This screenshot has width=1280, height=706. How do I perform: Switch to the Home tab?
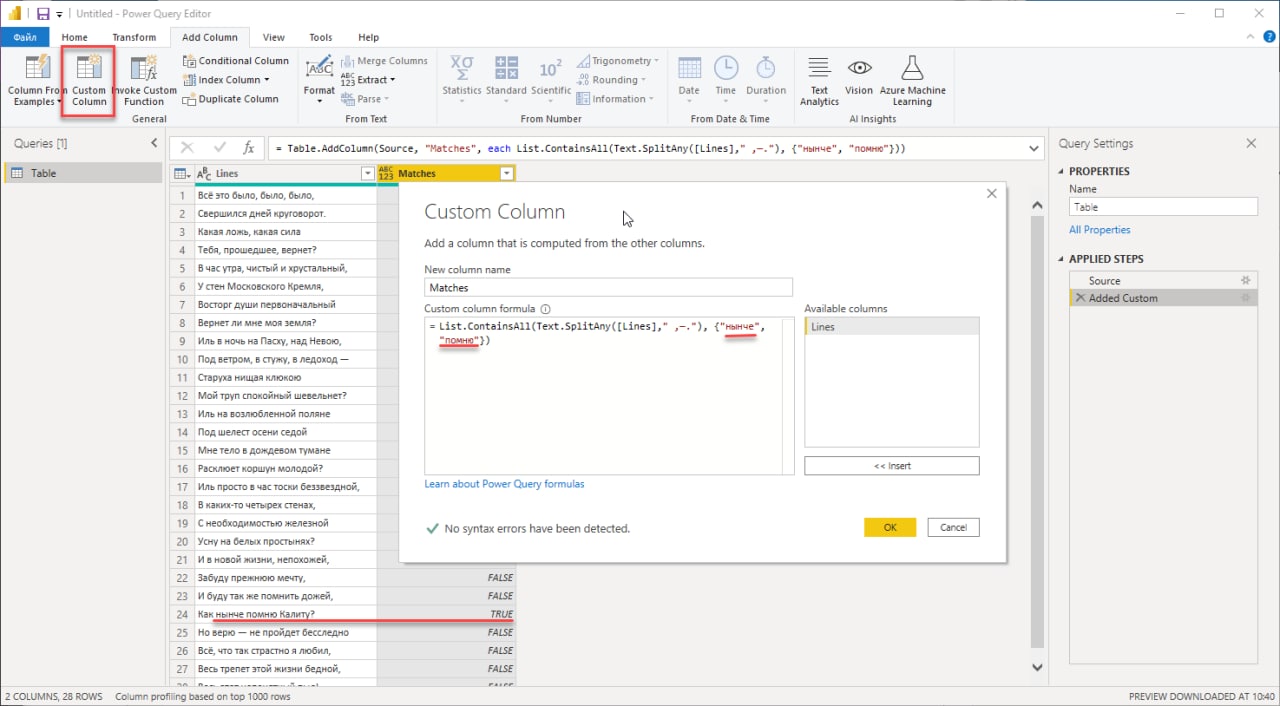(x=74, y=37)
